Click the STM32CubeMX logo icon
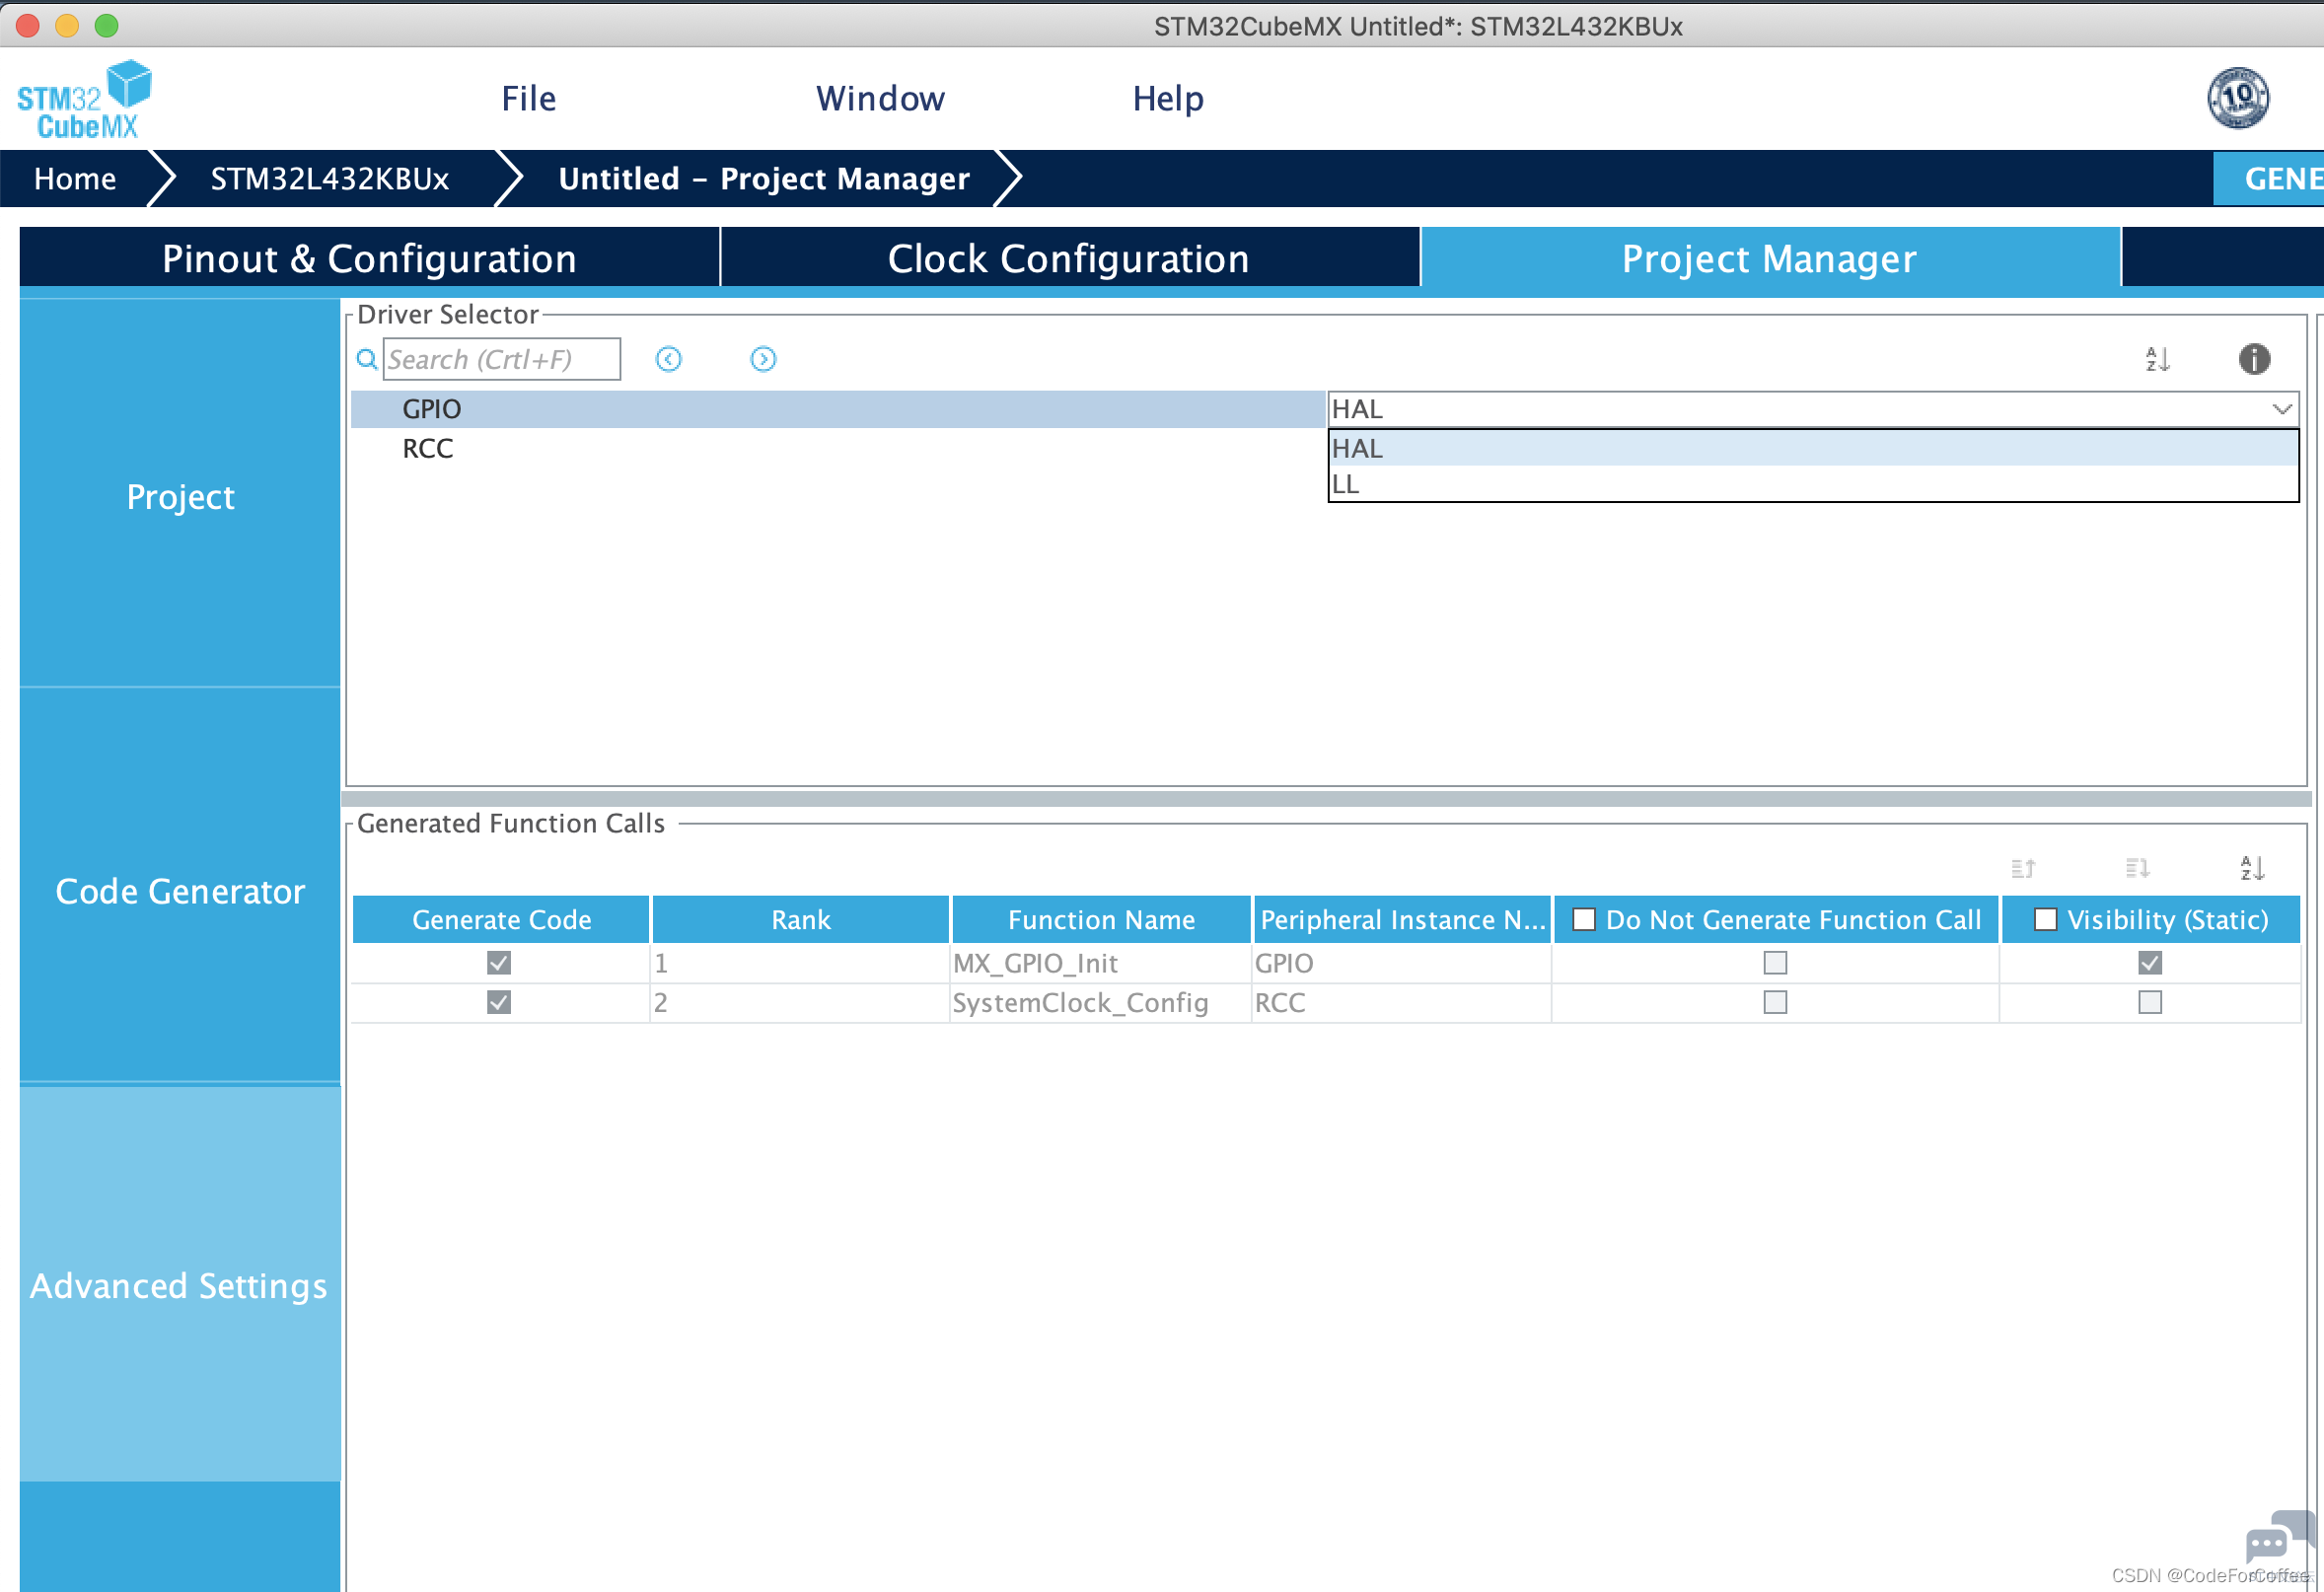Screen dimensions: 2324x1592 coord(84,99)
